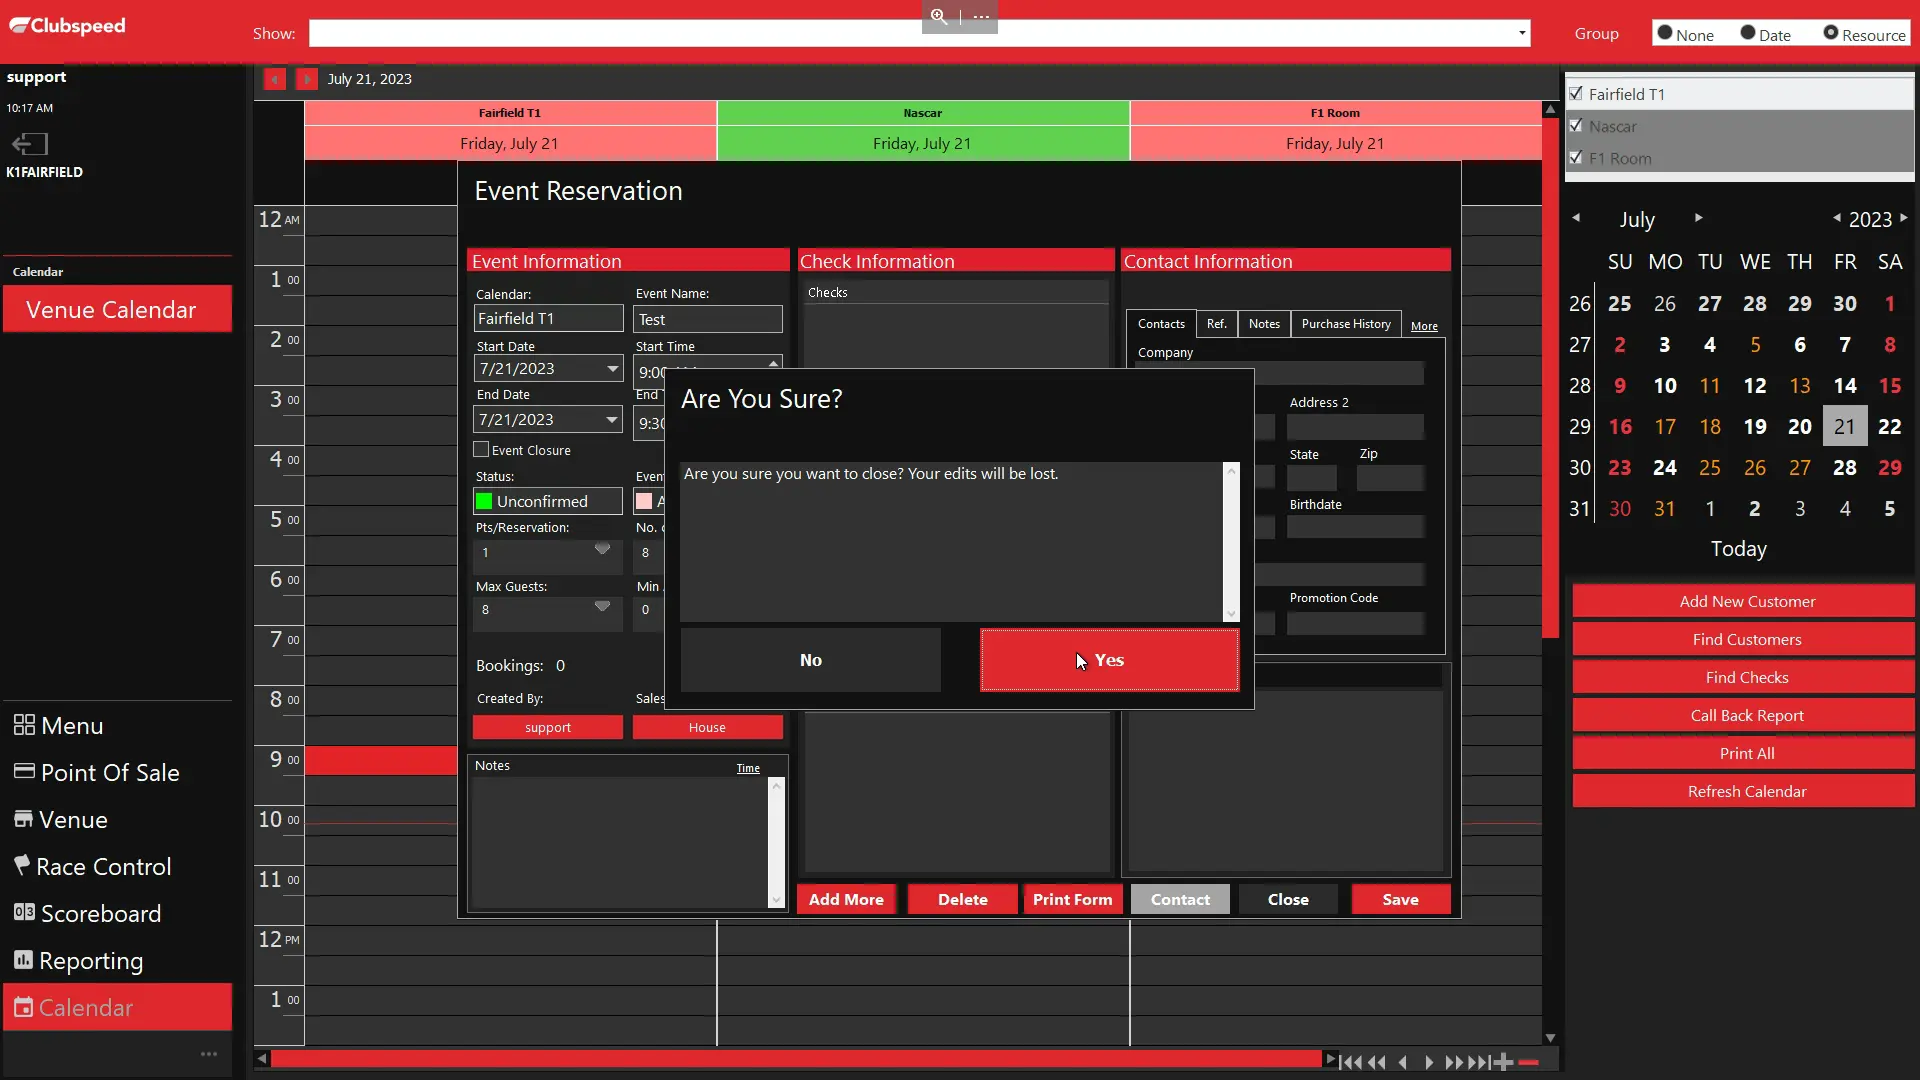This screenshot has width=1920, height=1080.
Task: Go to previous month arrow beside July
Action: pos(1576,218)
